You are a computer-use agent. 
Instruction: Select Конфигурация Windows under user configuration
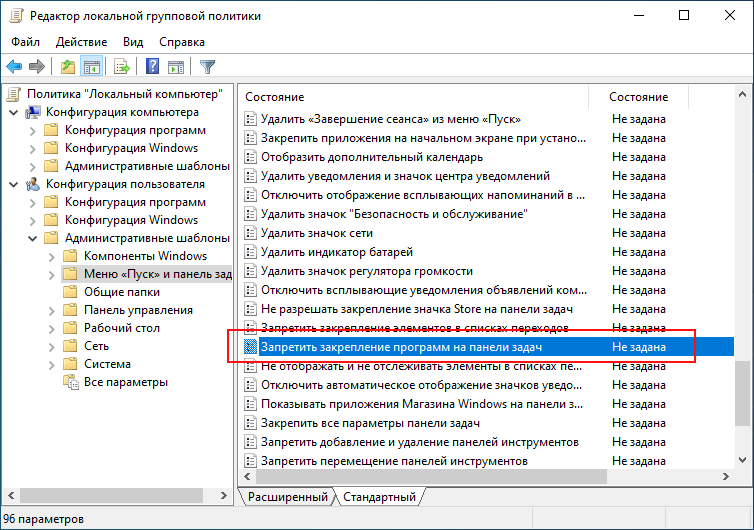point(131,220)
